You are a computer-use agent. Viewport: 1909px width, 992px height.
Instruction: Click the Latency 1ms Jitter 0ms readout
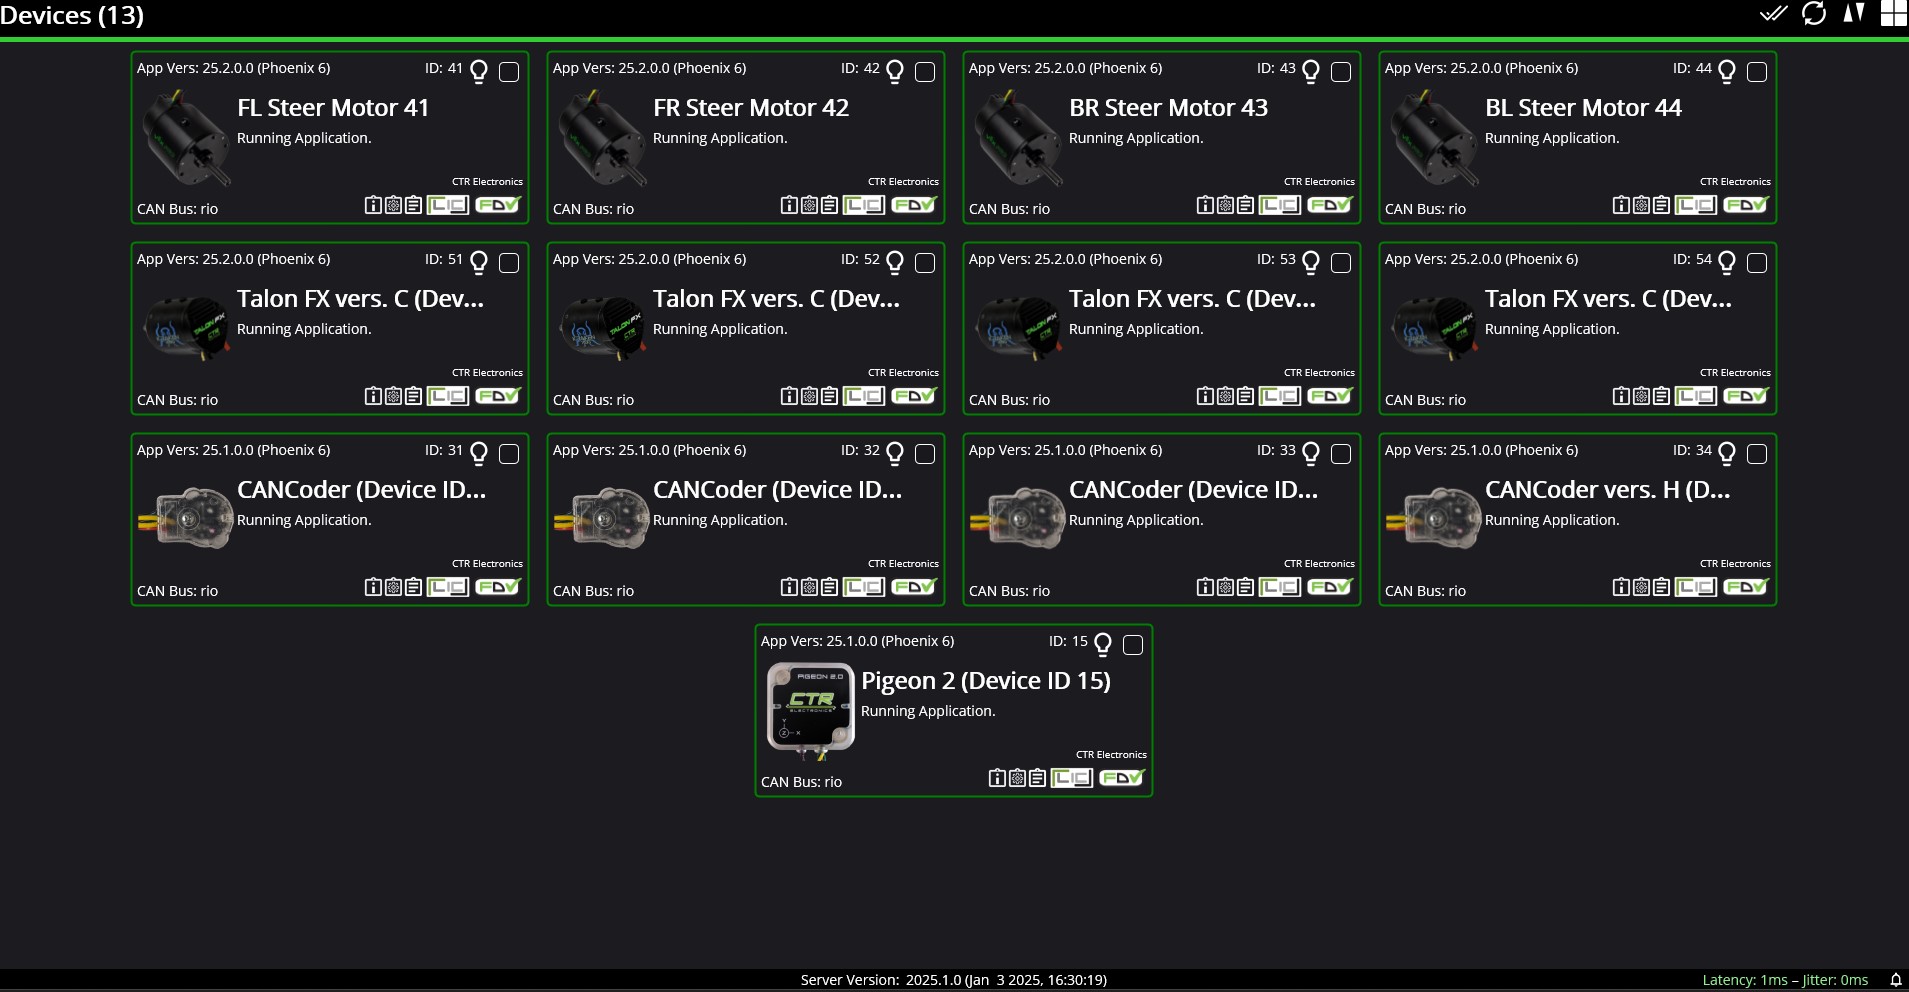pyautogui.click(x=1785, y=980)
